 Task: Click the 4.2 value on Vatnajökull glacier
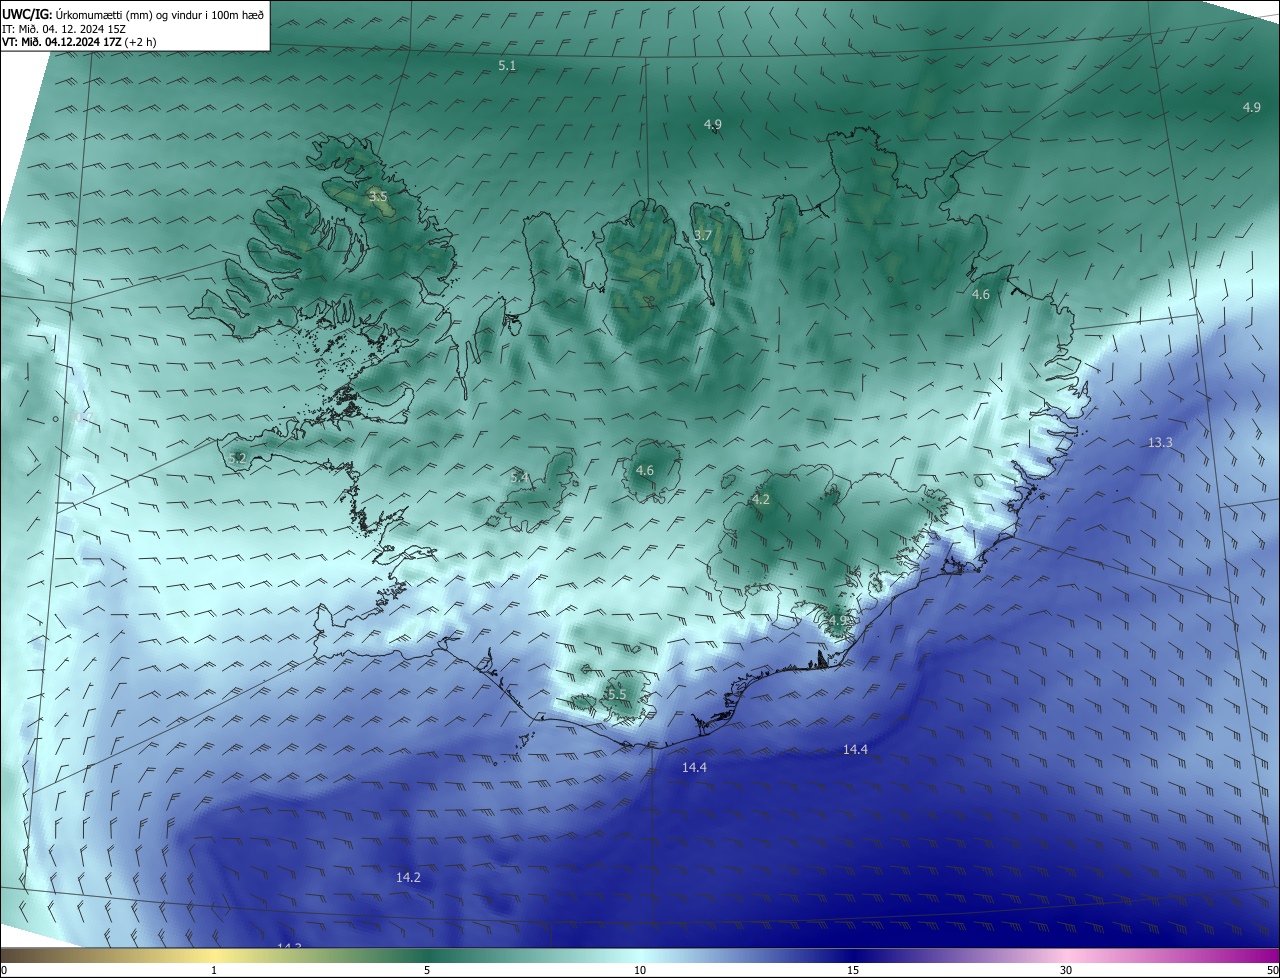[x=760, y=499]
